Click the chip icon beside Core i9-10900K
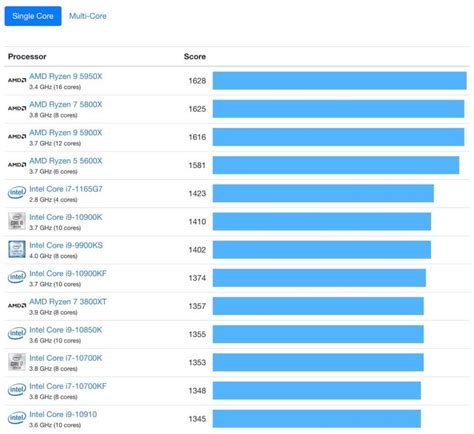 pyautogui.click(x=17, y=221)
